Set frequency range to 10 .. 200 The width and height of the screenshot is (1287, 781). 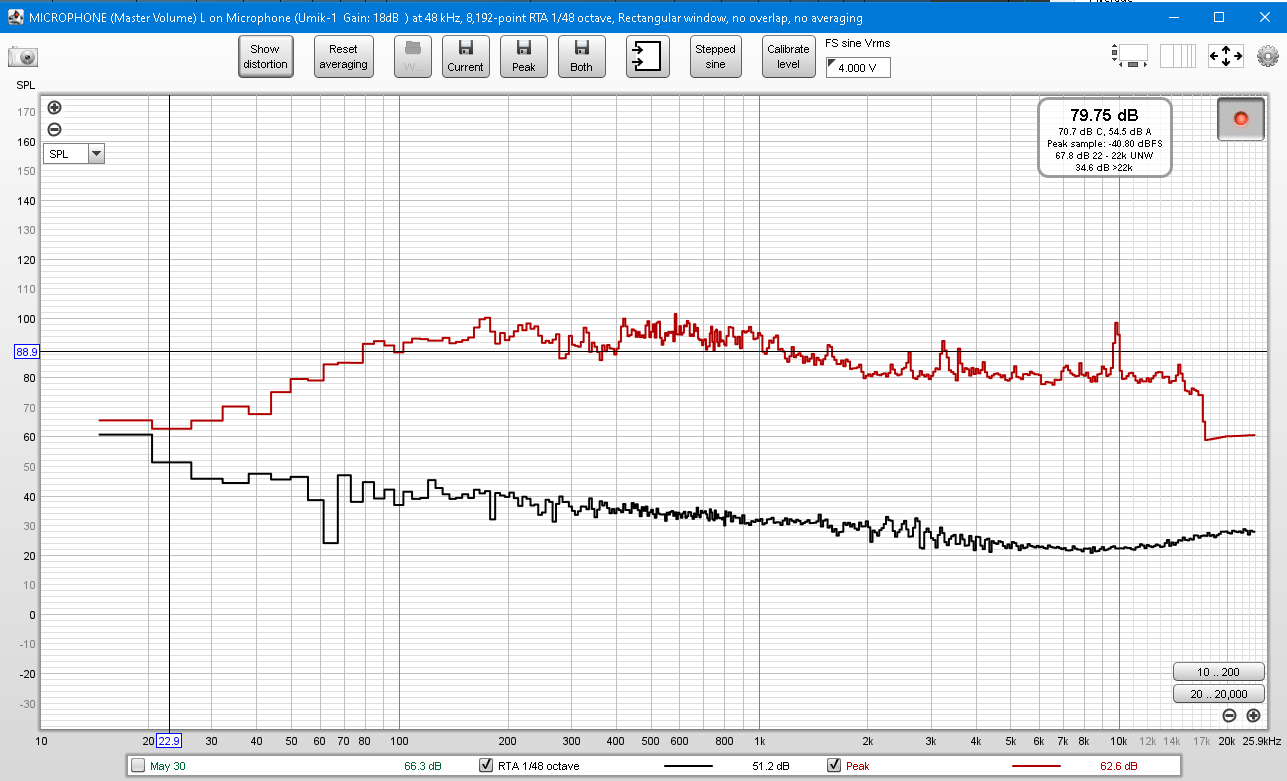coord(1218,672)
